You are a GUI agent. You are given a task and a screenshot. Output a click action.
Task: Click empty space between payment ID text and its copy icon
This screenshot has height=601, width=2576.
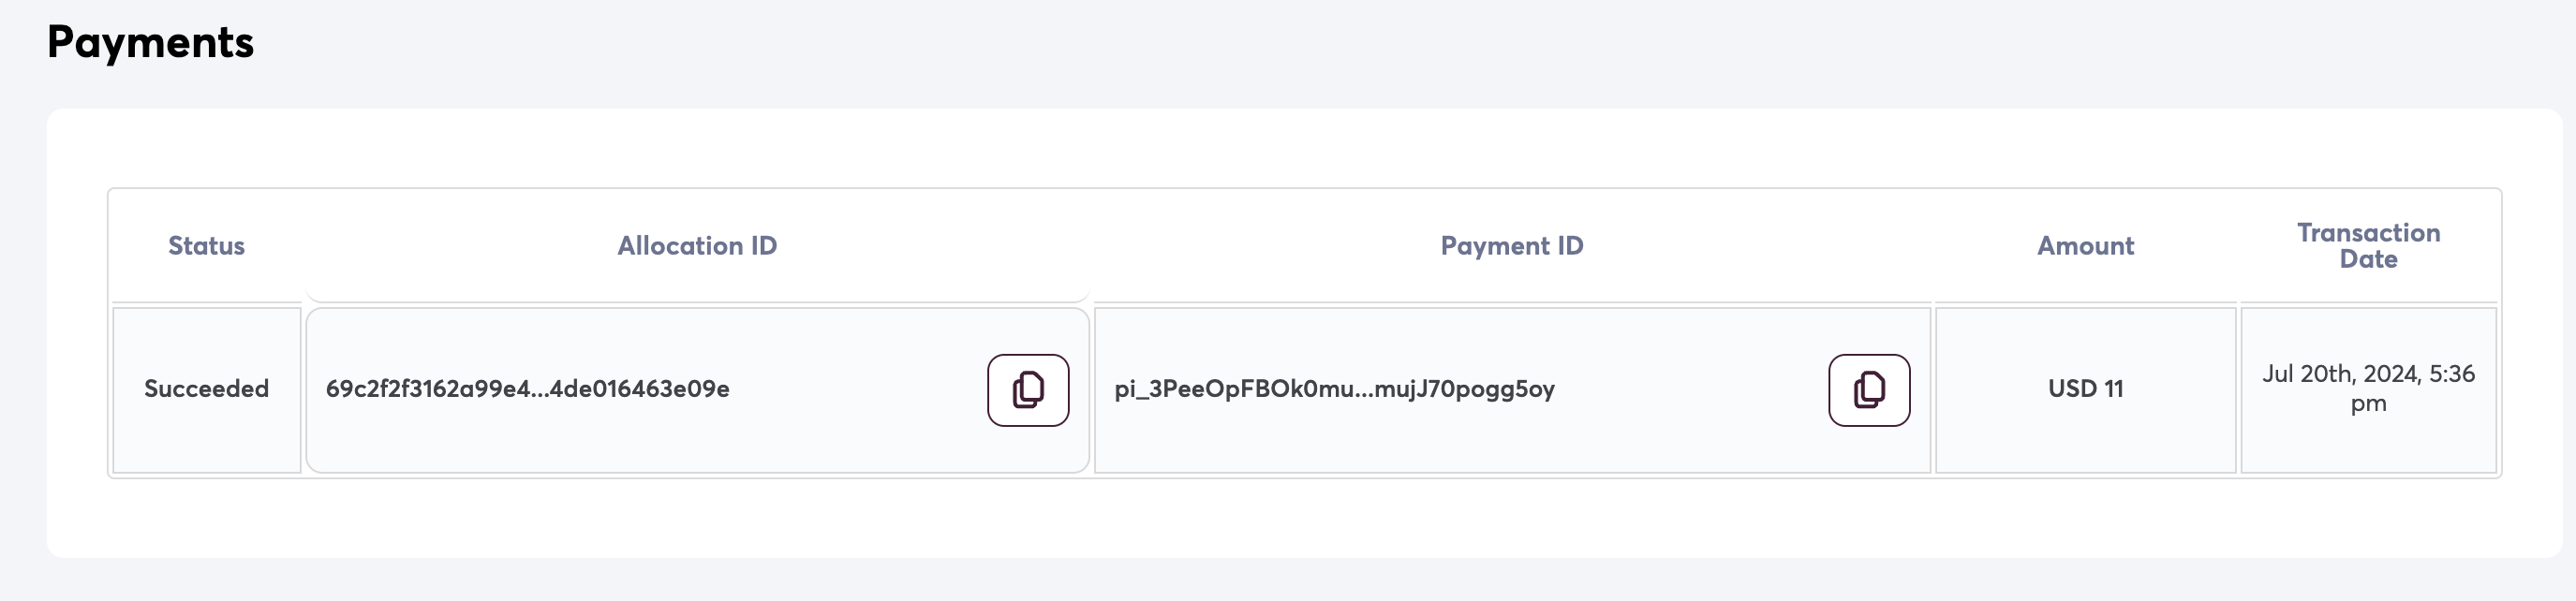click(x=1690, y=390)
